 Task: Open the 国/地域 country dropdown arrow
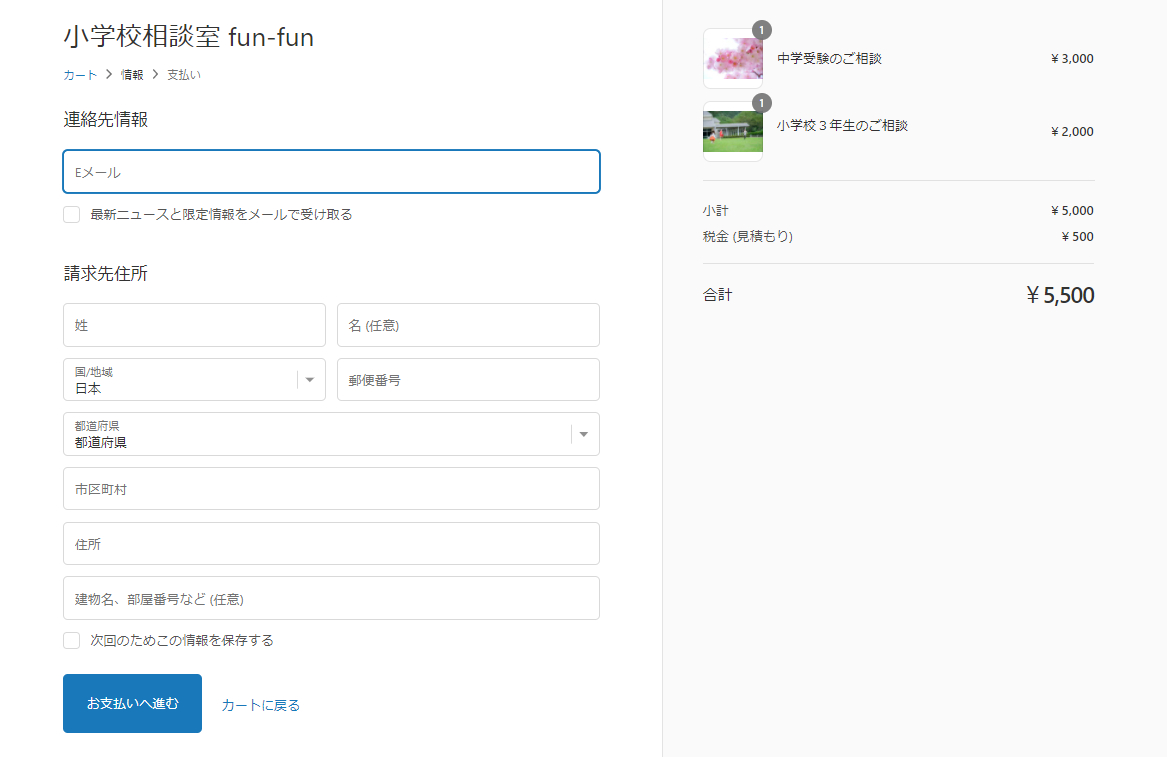tap(310, 380)
